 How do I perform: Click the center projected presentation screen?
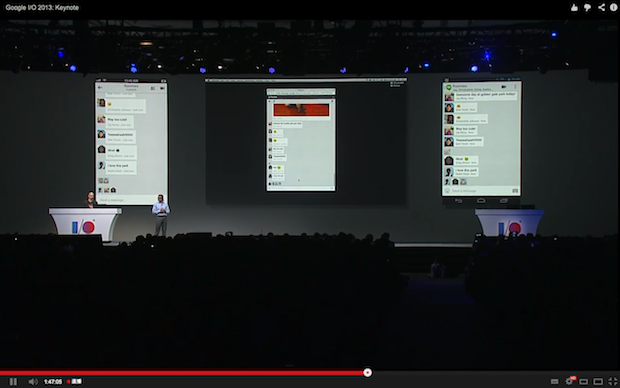point(306,141)
